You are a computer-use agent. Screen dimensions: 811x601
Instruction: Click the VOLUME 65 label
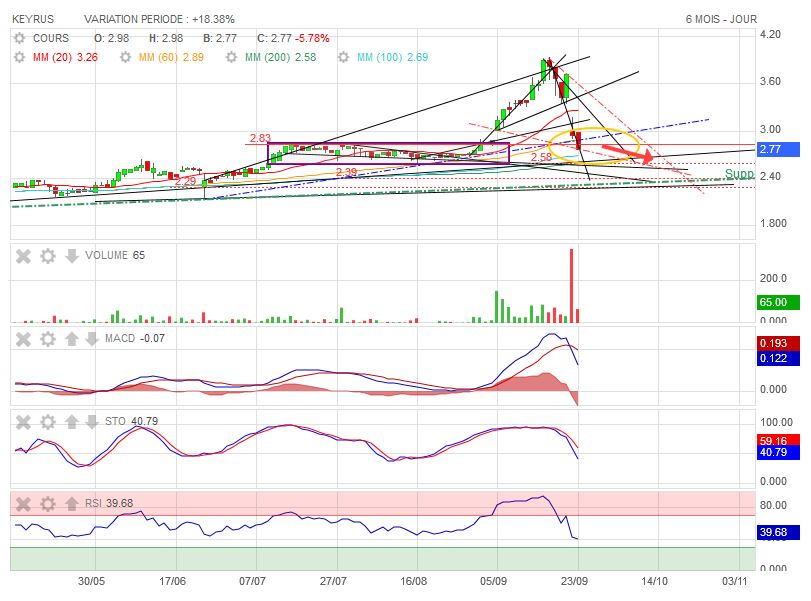115,256
